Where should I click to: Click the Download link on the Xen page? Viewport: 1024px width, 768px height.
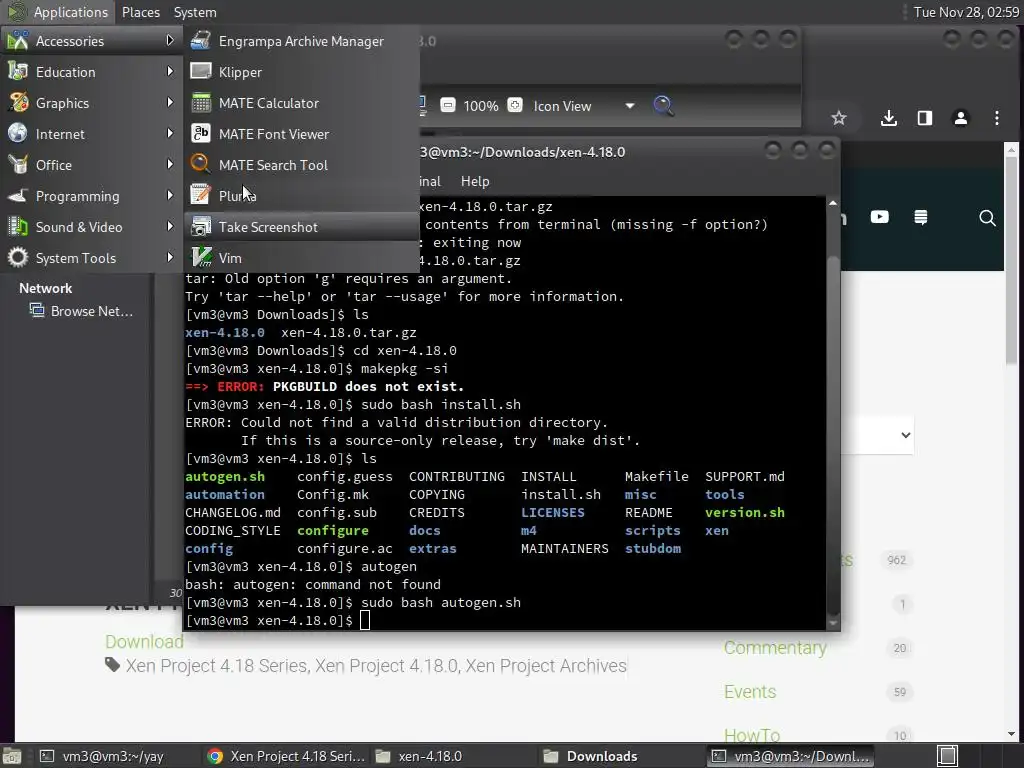tap(144, 642)
